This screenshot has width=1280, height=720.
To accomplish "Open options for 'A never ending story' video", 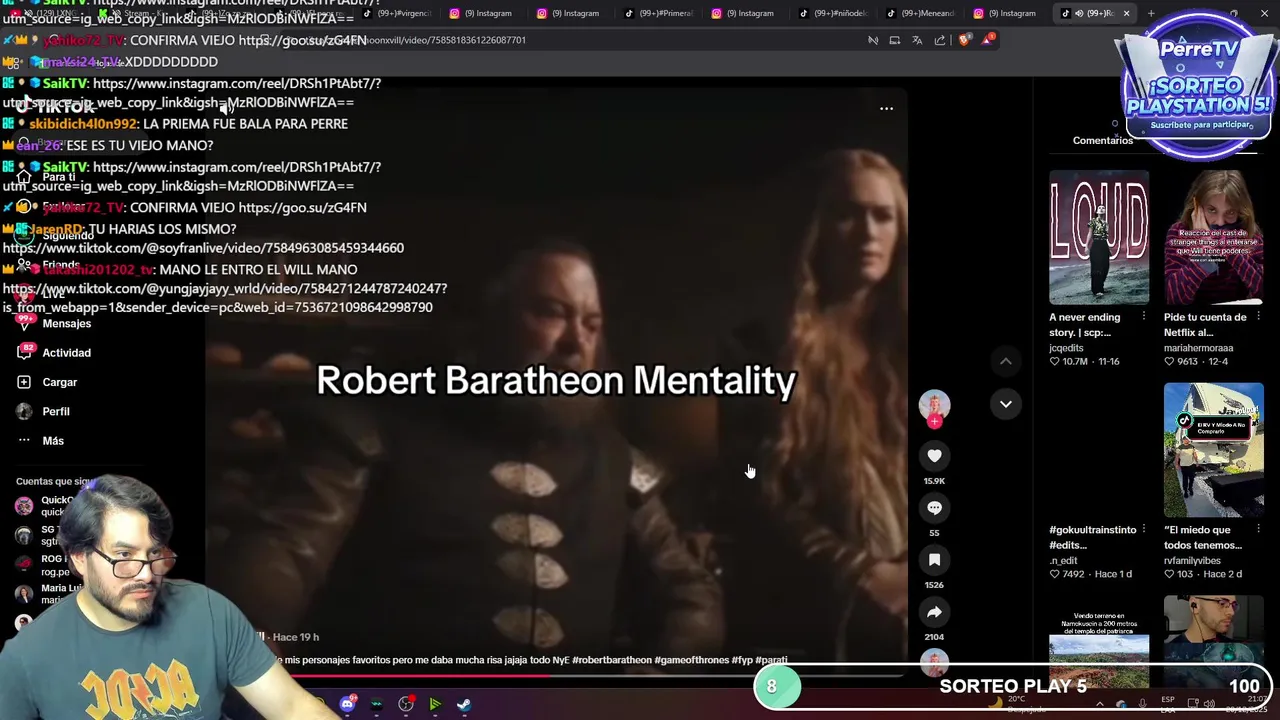I will tap(1143, 317).
